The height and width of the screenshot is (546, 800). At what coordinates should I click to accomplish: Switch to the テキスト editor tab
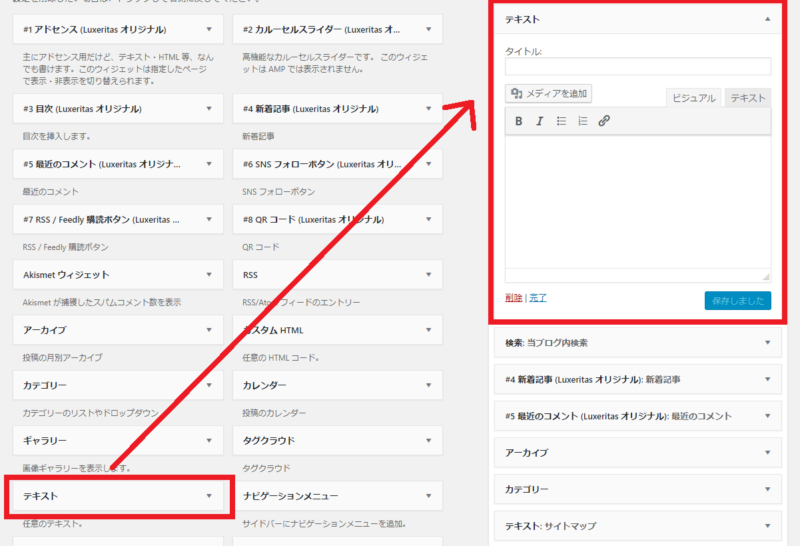(748, 98)
